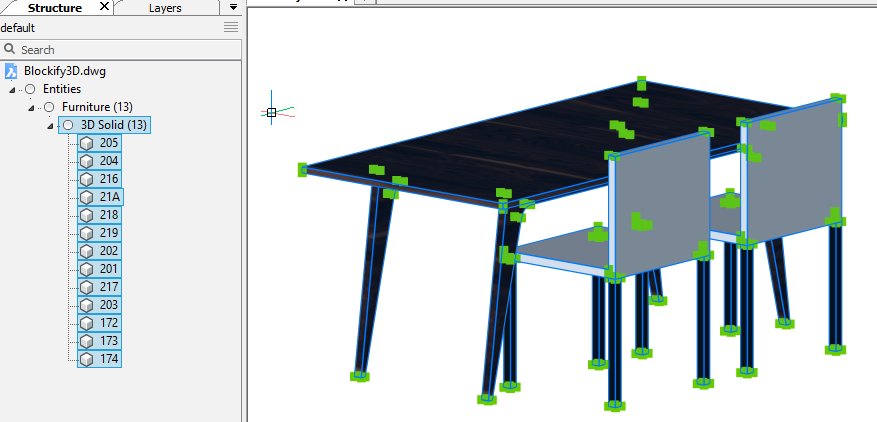Image resolution: width=877 pixels, height=422 pixels.
Task: Select the text 21A in tree
Action: 110,197
